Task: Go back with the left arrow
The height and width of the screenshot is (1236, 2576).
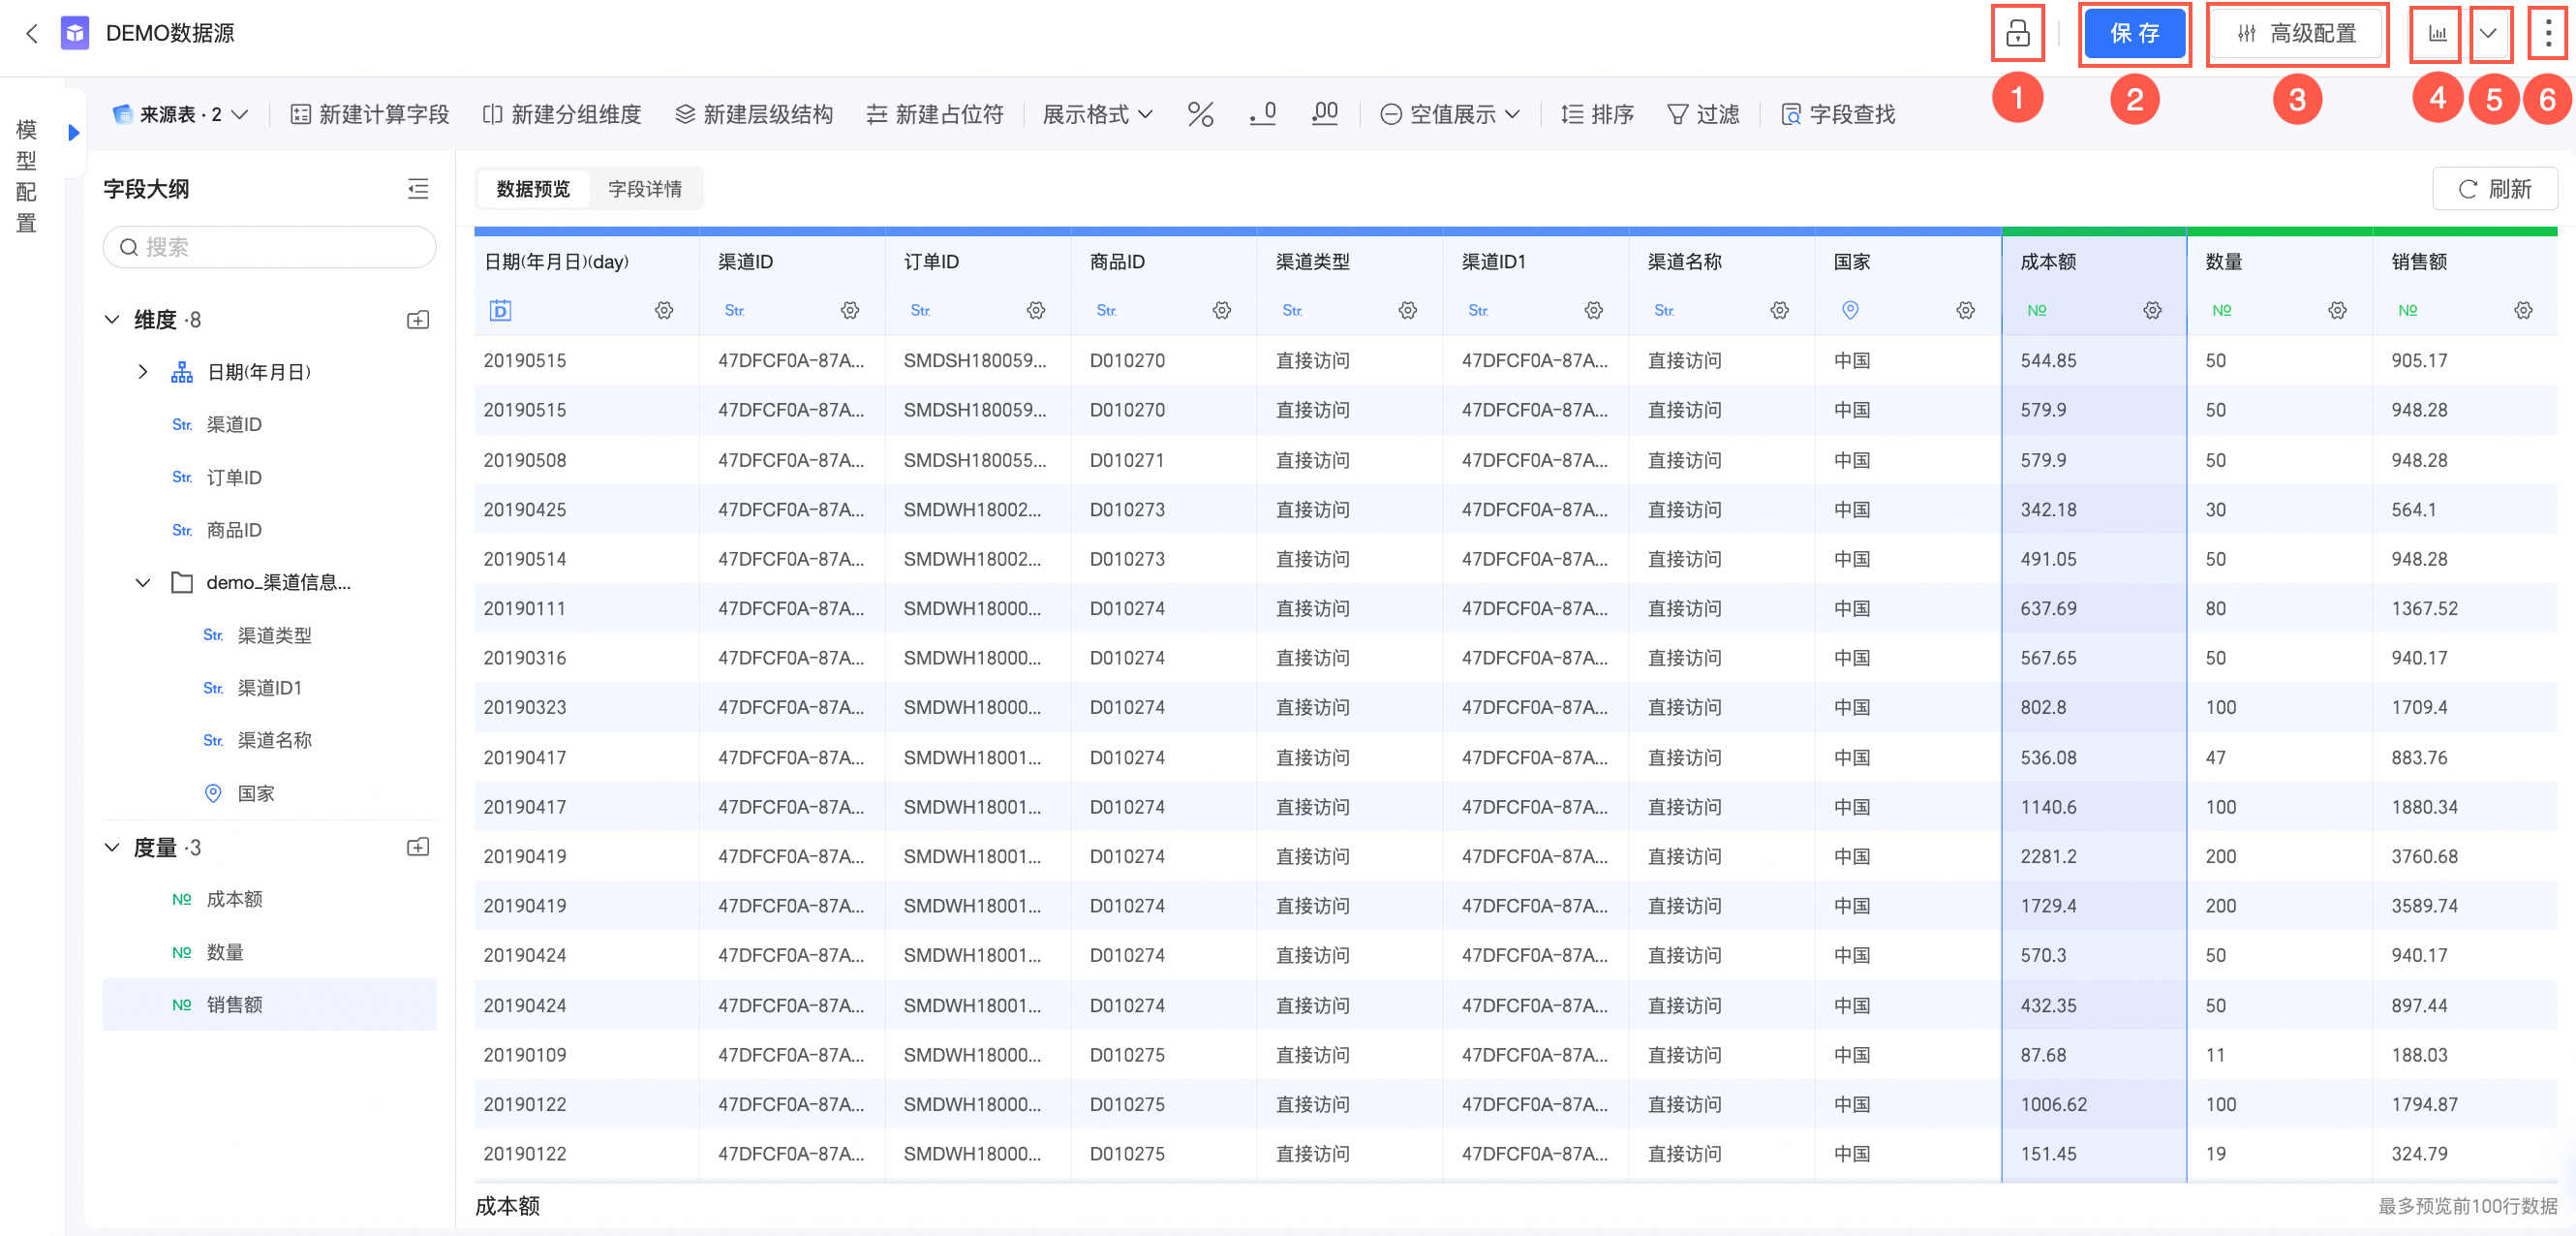Action: pos(32,34)
